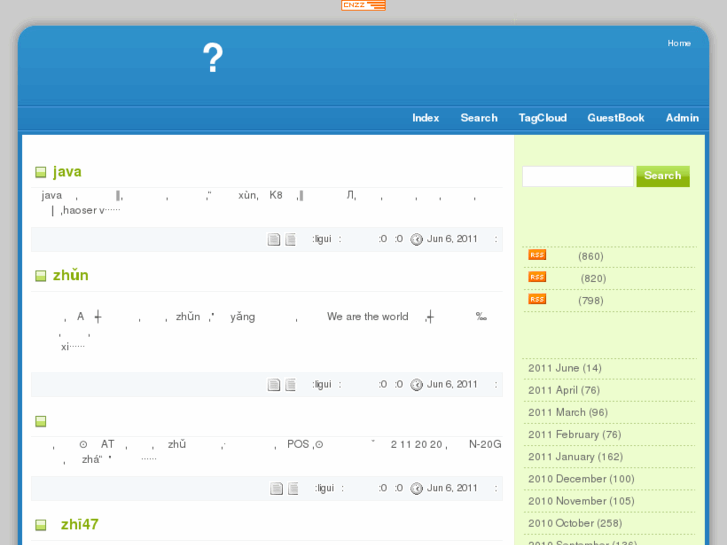Open archive 2011 June (14)
The height and width of the screenshot is (545, 727).
[x=565, y=368]
